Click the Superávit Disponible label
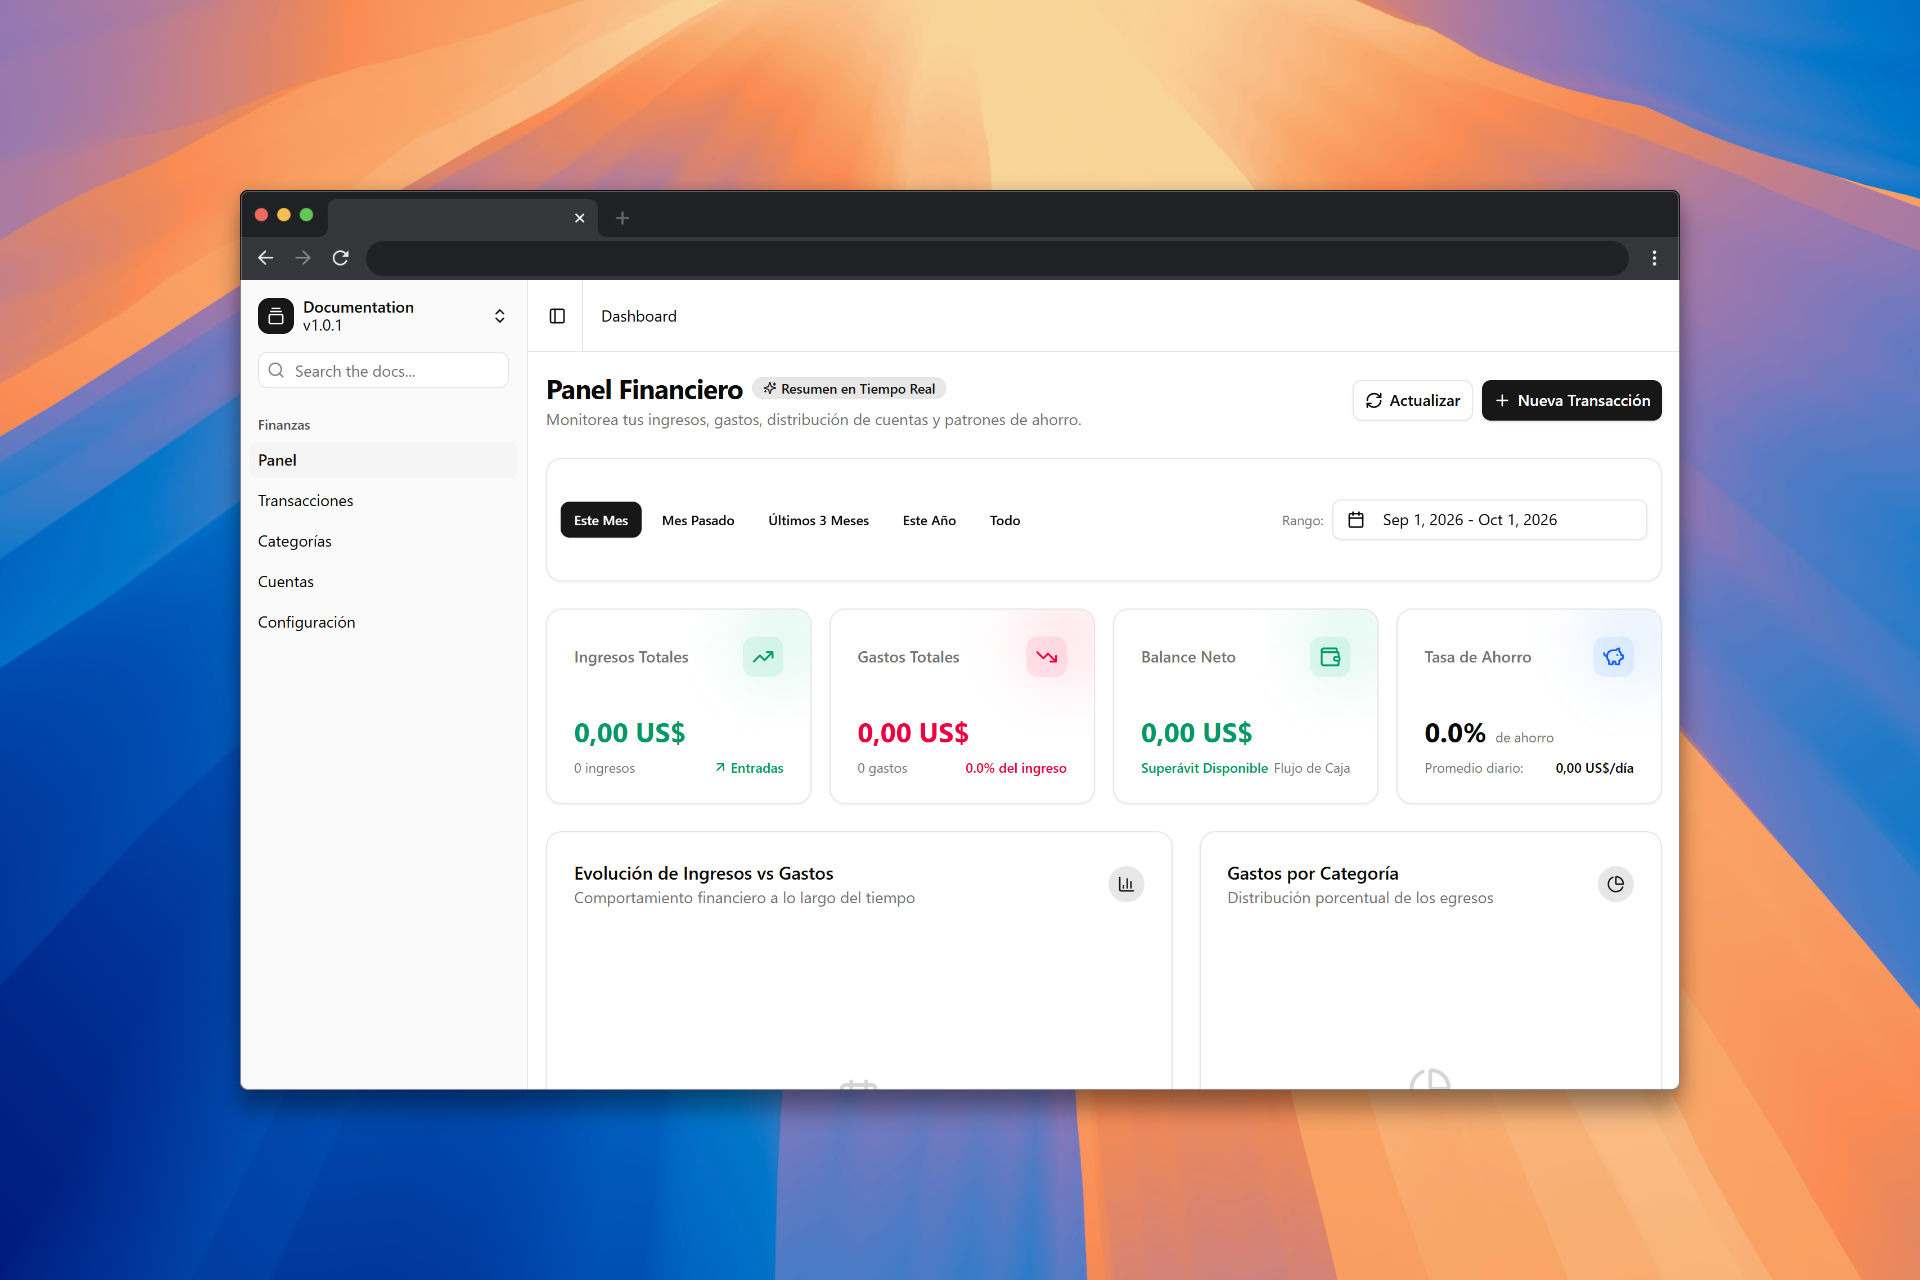Viewport: 1920px width, 1280px height. tap(1204, 768)
